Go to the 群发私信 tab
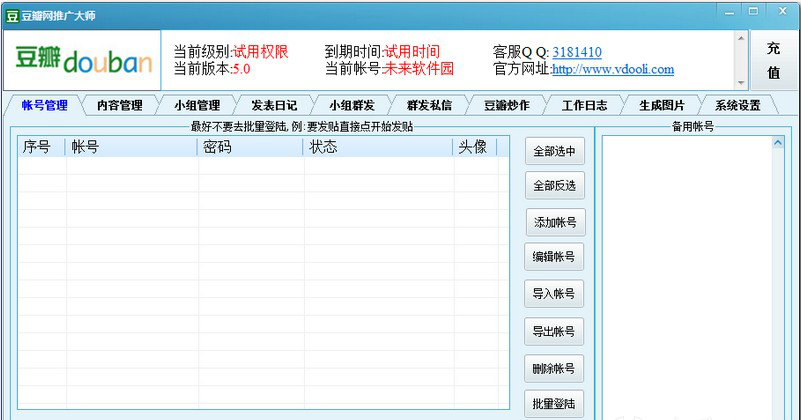This screenshot has height=420, width=801. tap(430, 105)
